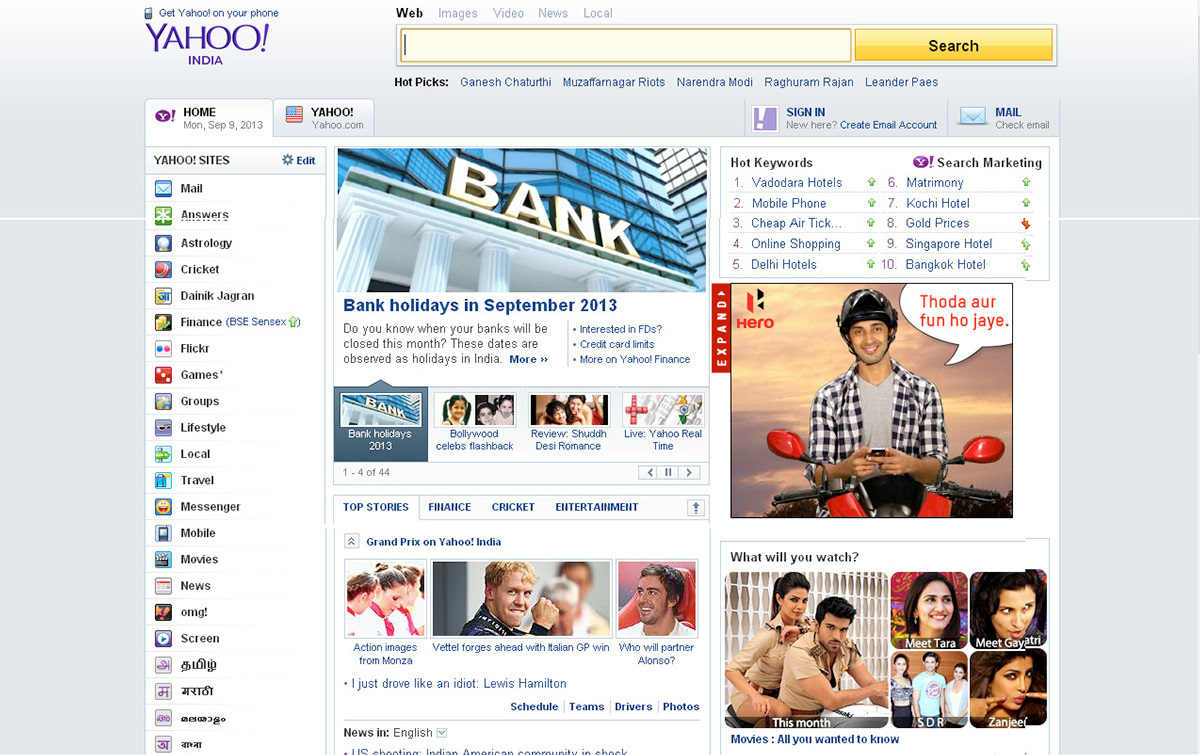Image resolution: width=1200 pixels, height=755 pixels.
Task: Open the Groups icon
Action: [x=163, y=401]
